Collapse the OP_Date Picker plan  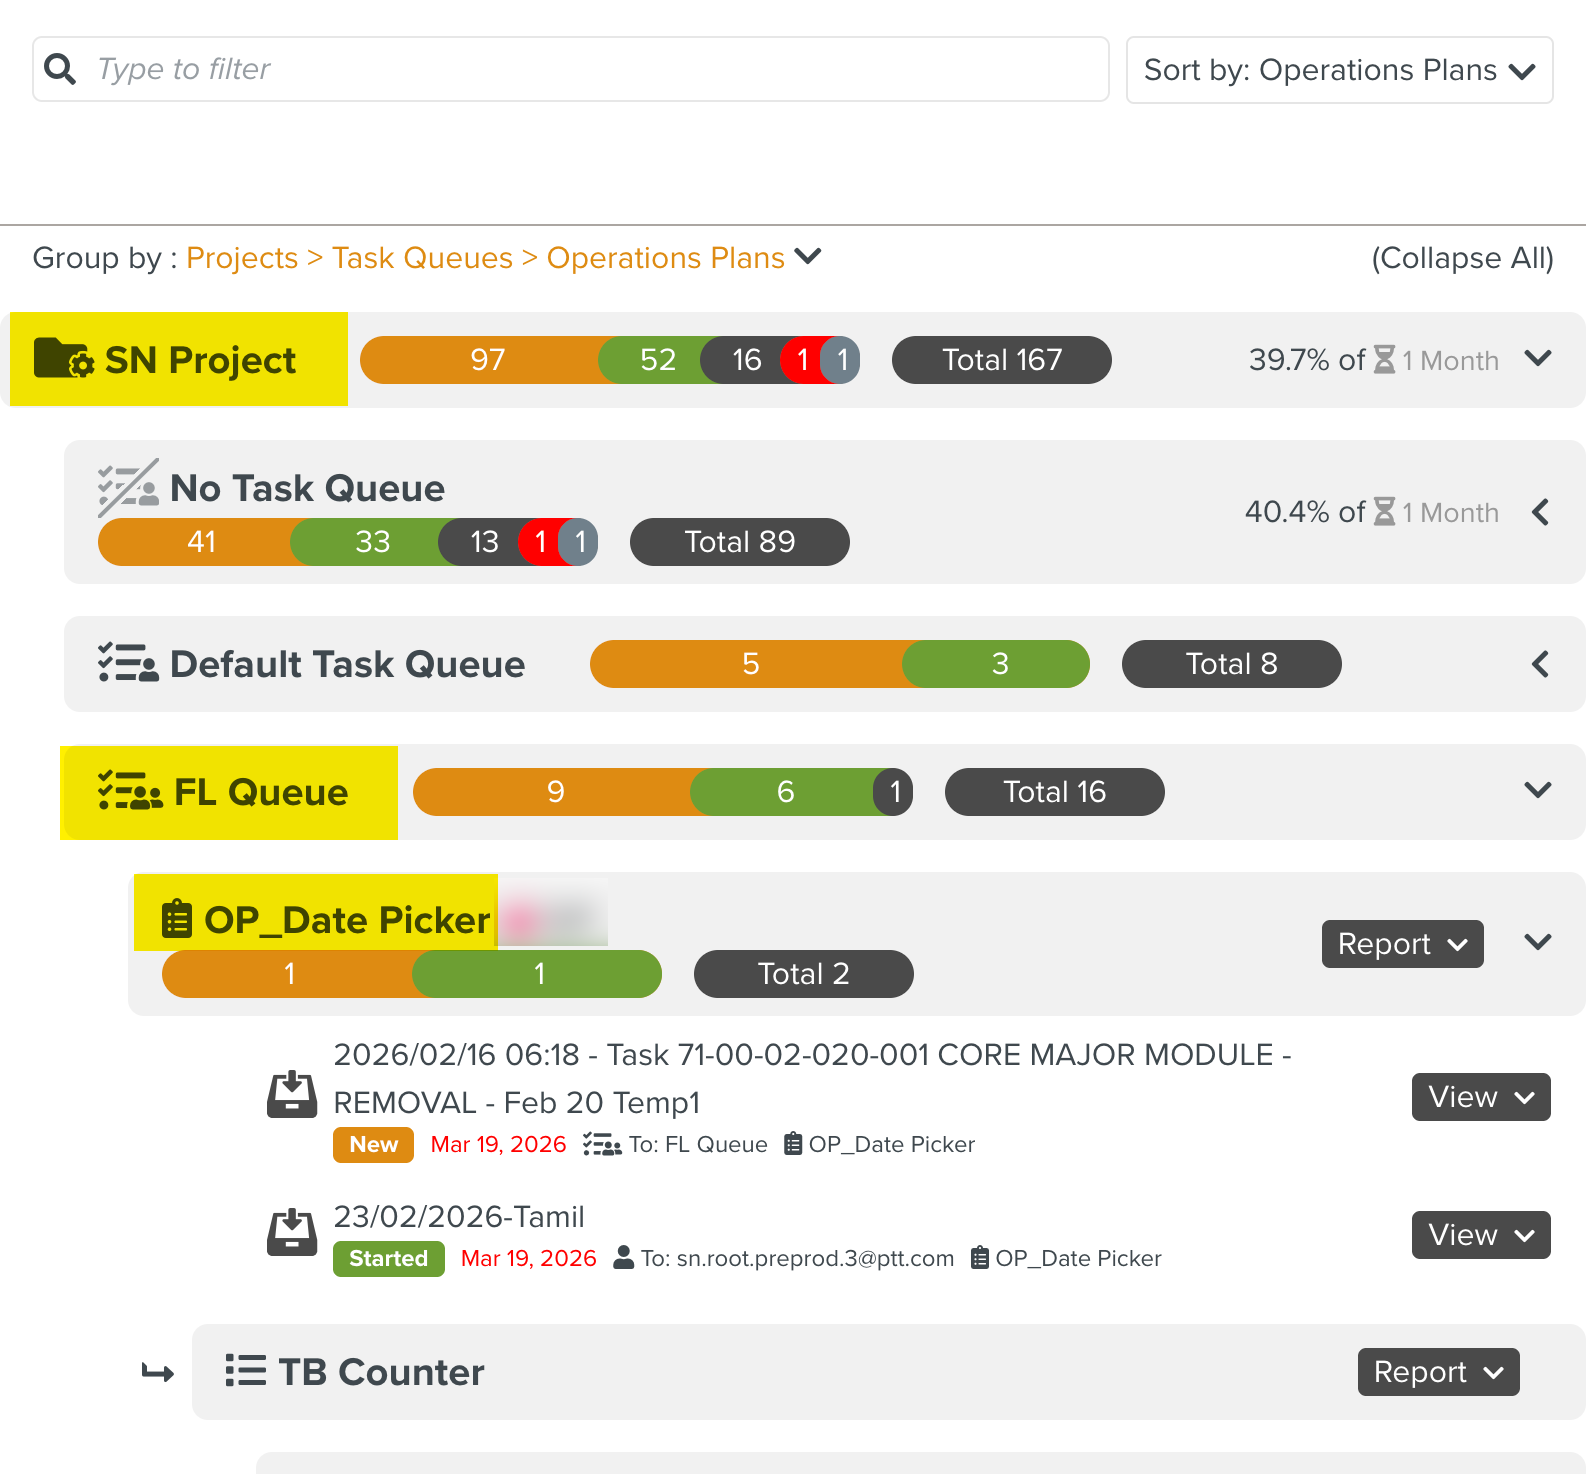pos(1538,942)
